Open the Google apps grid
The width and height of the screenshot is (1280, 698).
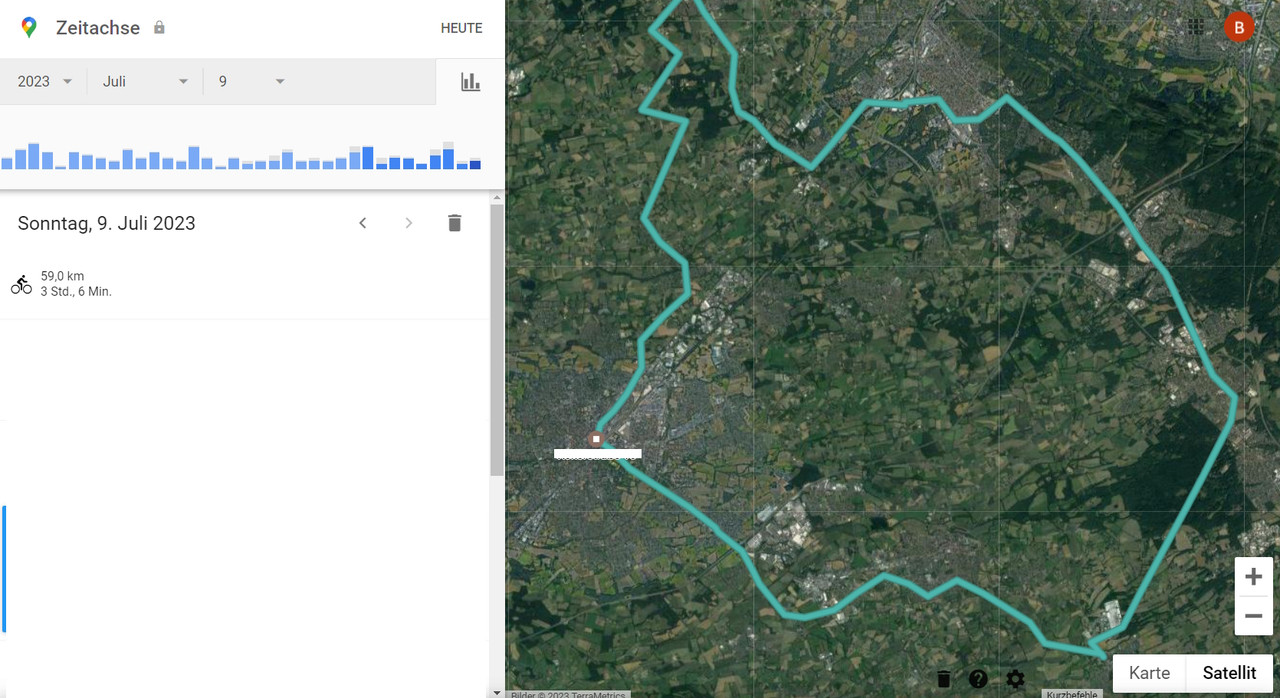tap(1196, 27)
